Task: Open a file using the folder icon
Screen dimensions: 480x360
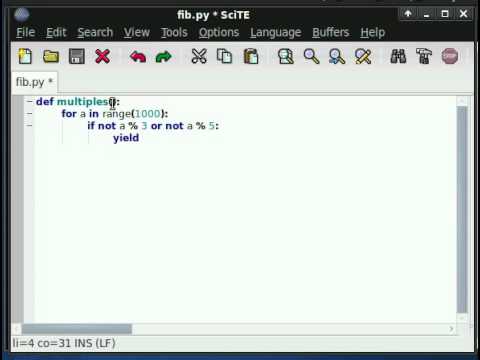Action: [x=51, y=56]
